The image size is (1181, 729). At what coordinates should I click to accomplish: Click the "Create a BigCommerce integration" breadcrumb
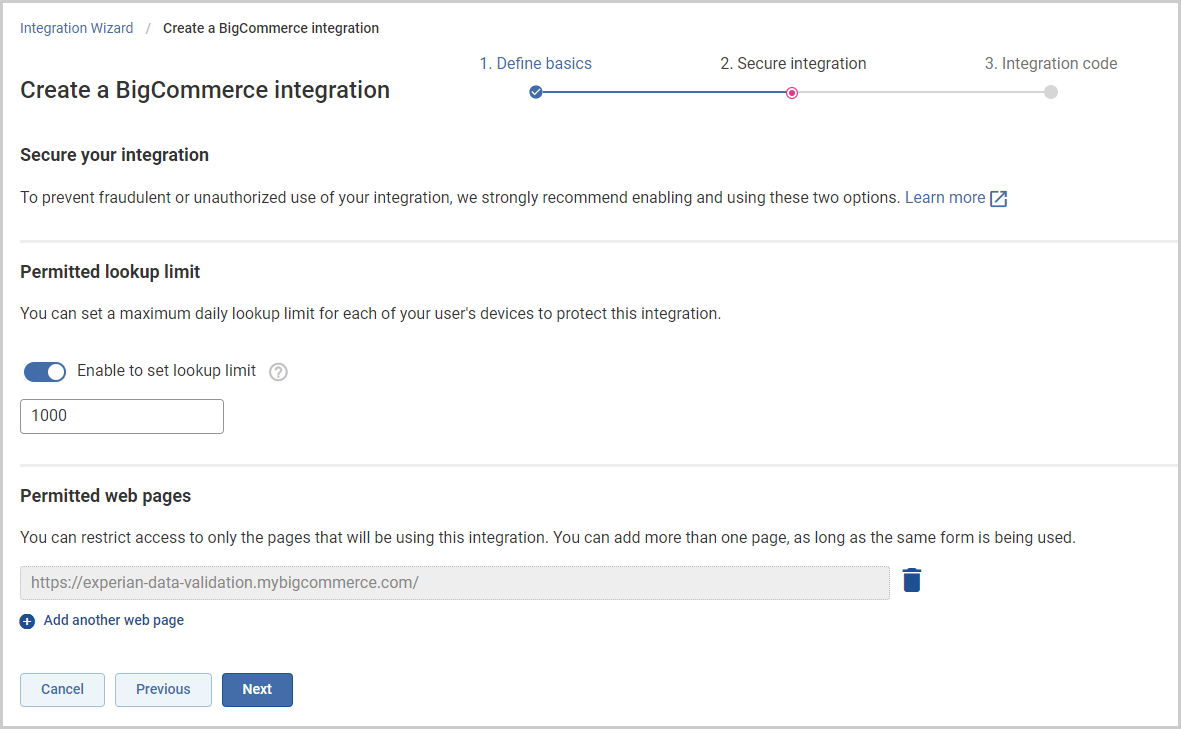271,27
